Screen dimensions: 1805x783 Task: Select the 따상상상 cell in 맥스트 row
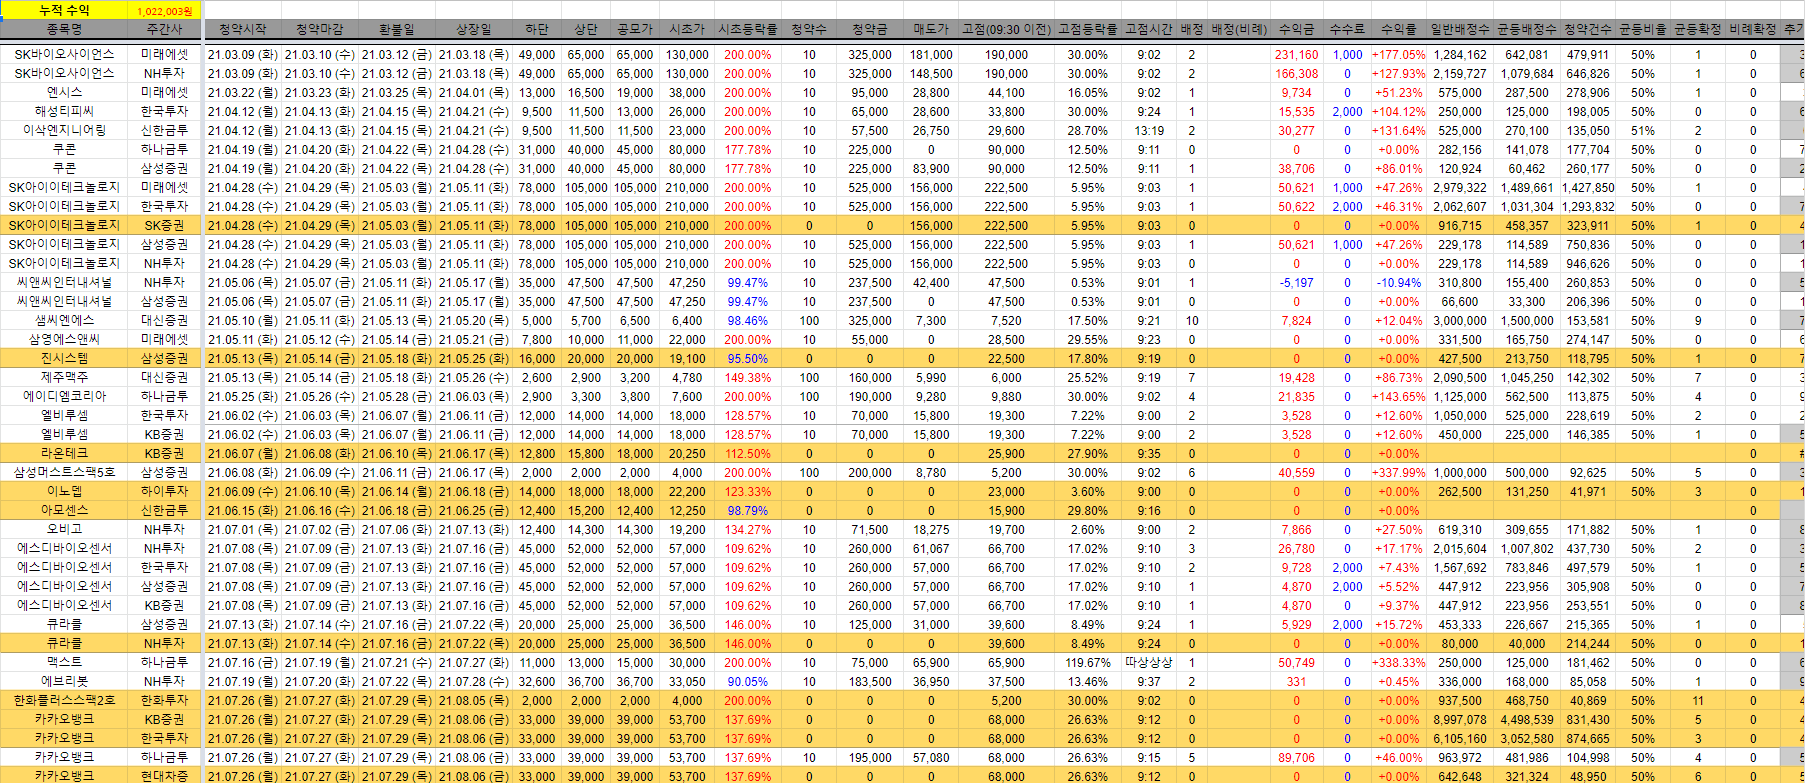[x=1149, y=662]
